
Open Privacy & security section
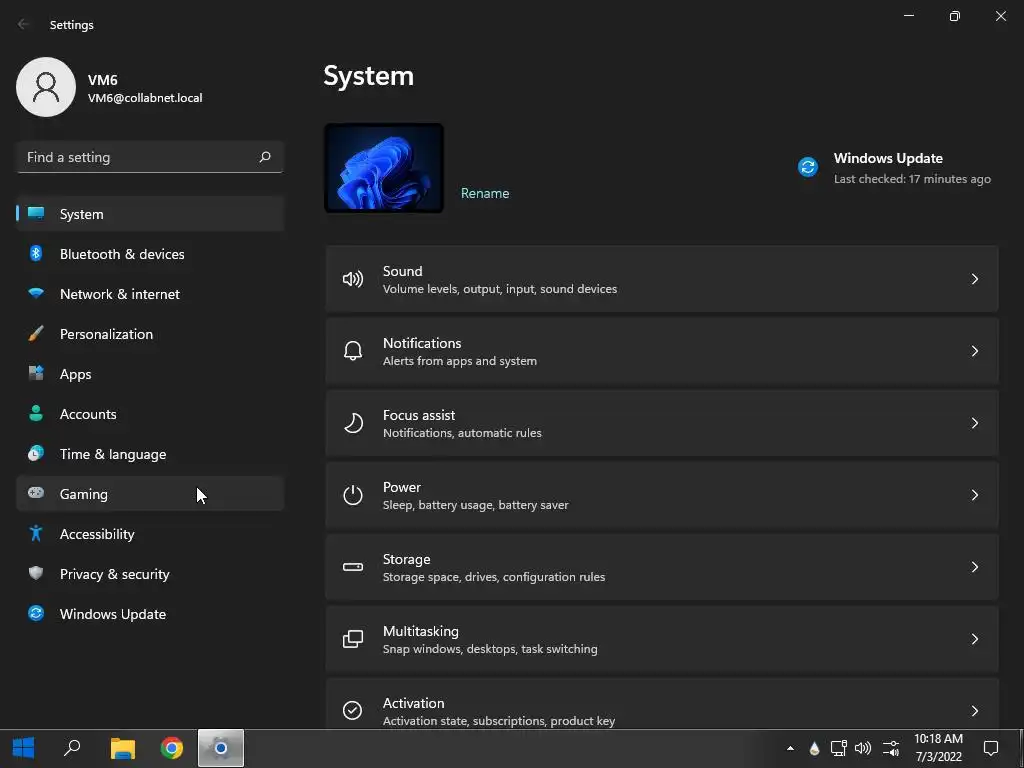click(150, 574)
